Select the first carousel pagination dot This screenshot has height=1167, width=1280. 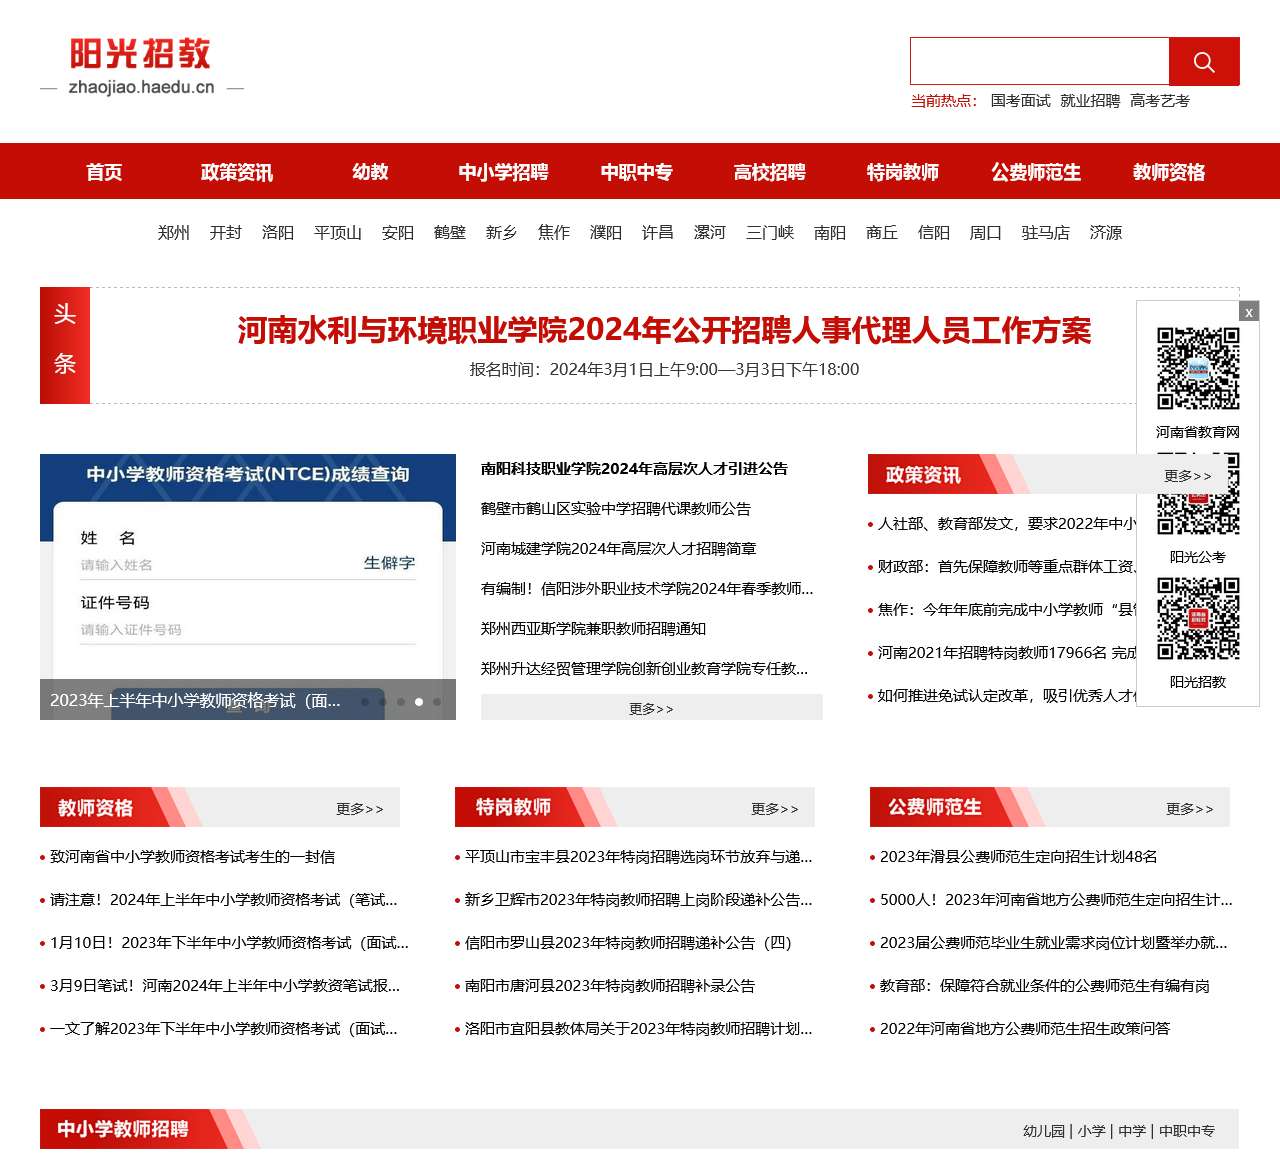point(366,702)
